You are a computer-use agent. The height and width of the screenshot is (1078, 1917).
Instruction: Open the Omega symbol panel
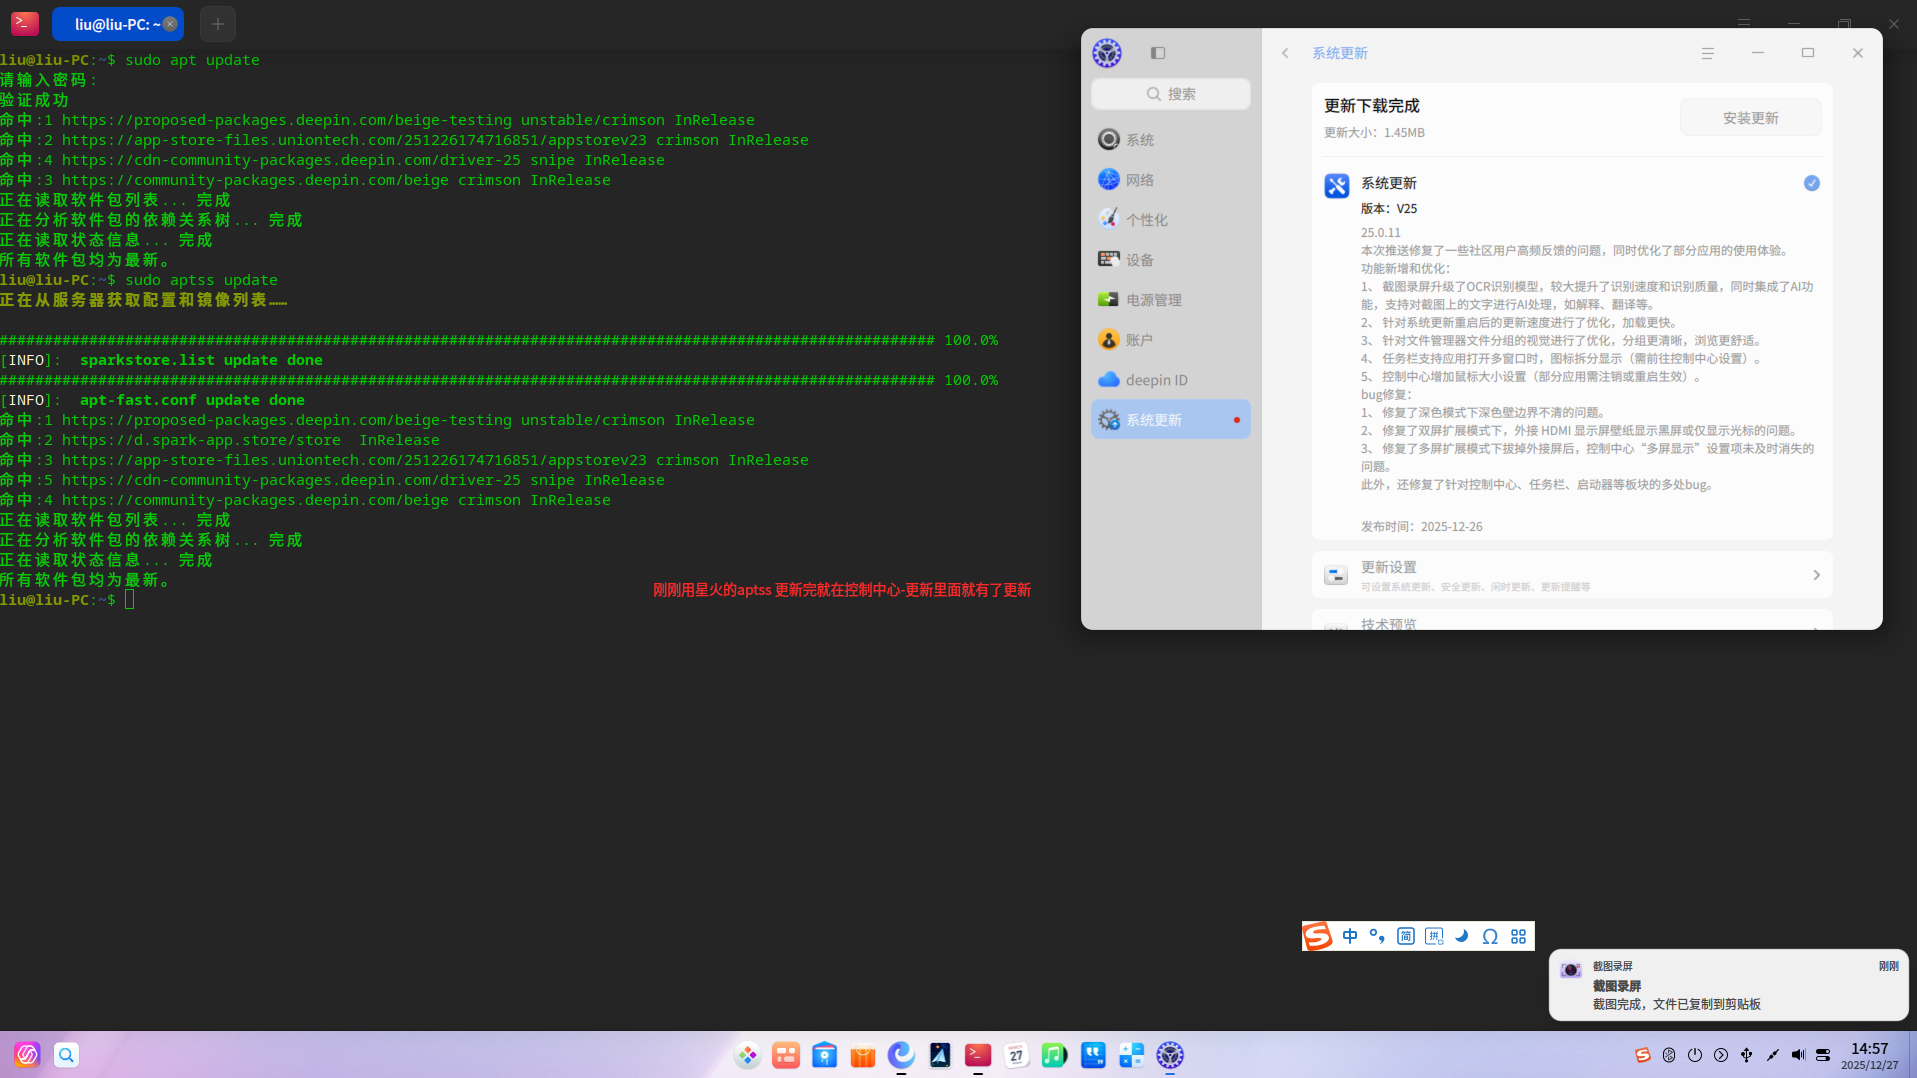[1490, 936]
